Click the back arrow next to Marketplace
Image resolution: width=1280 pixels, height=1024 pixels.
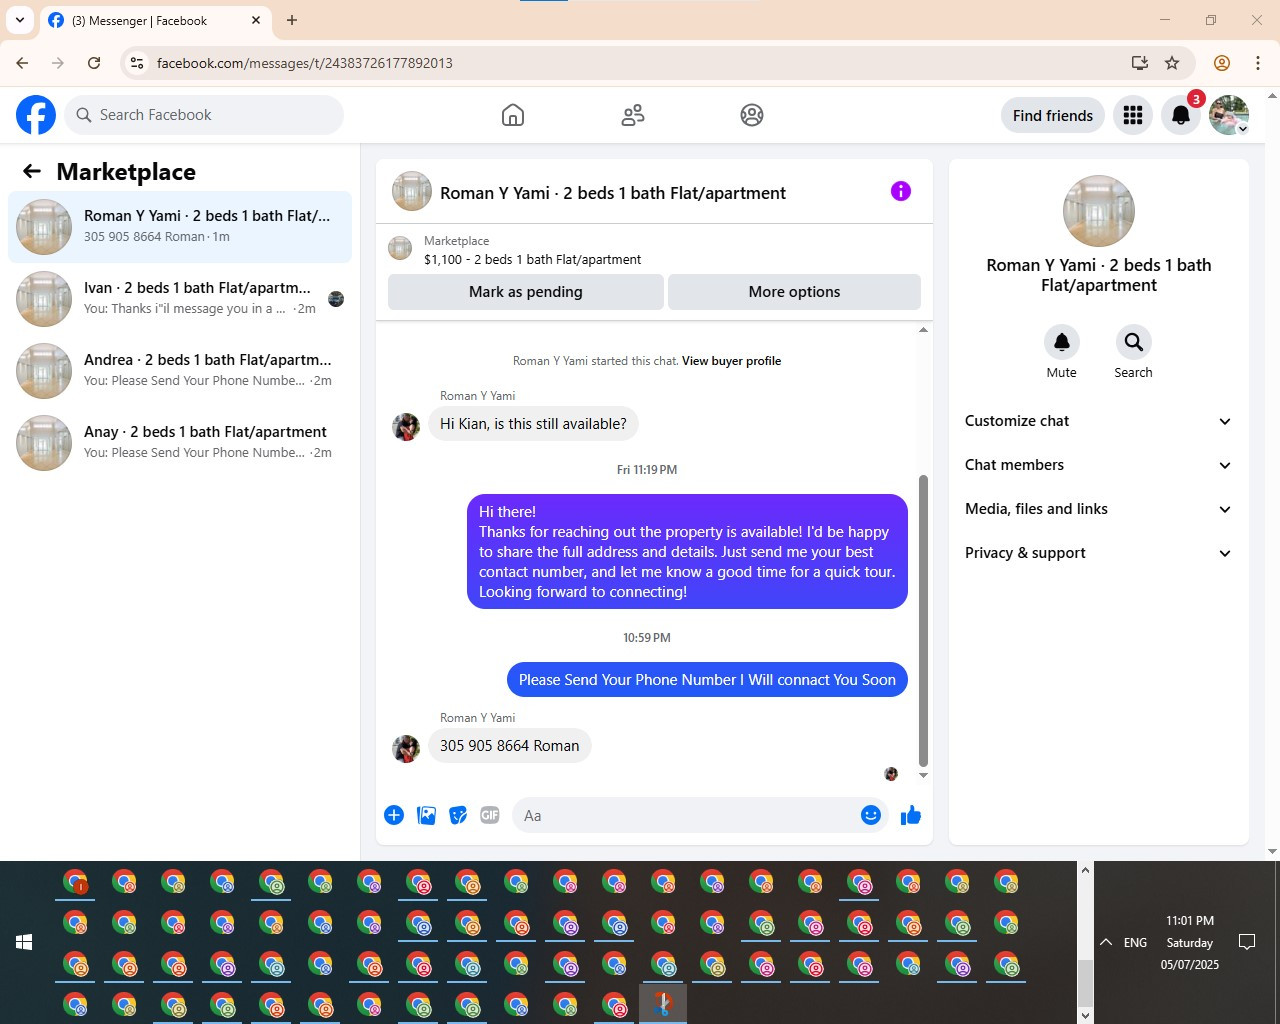(32, 171)
